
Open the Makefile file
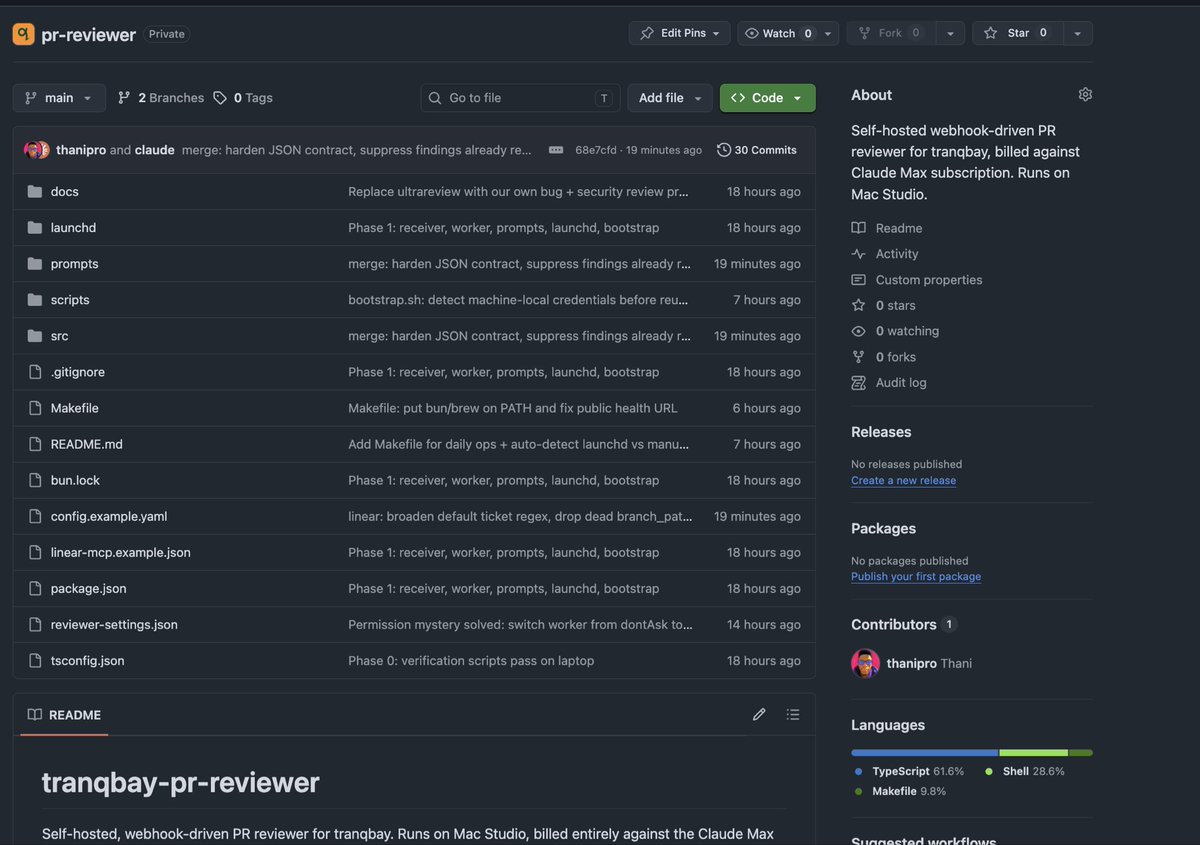coord(75,408)
